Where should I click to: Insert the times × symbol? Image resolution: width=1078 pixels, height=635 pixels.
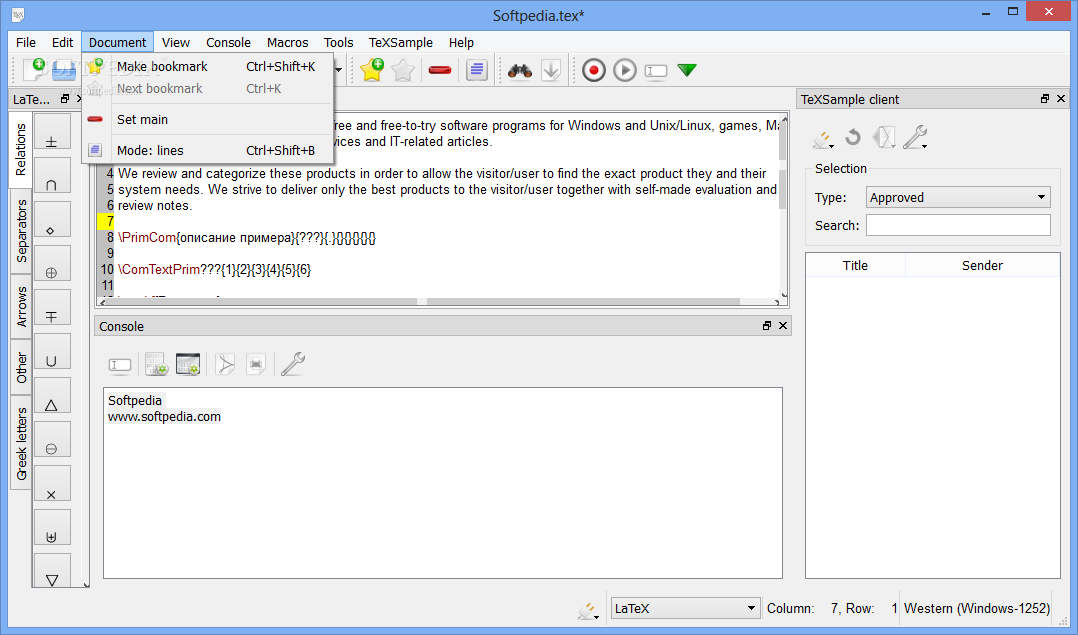pyautogui.click(x=52, y=484)
